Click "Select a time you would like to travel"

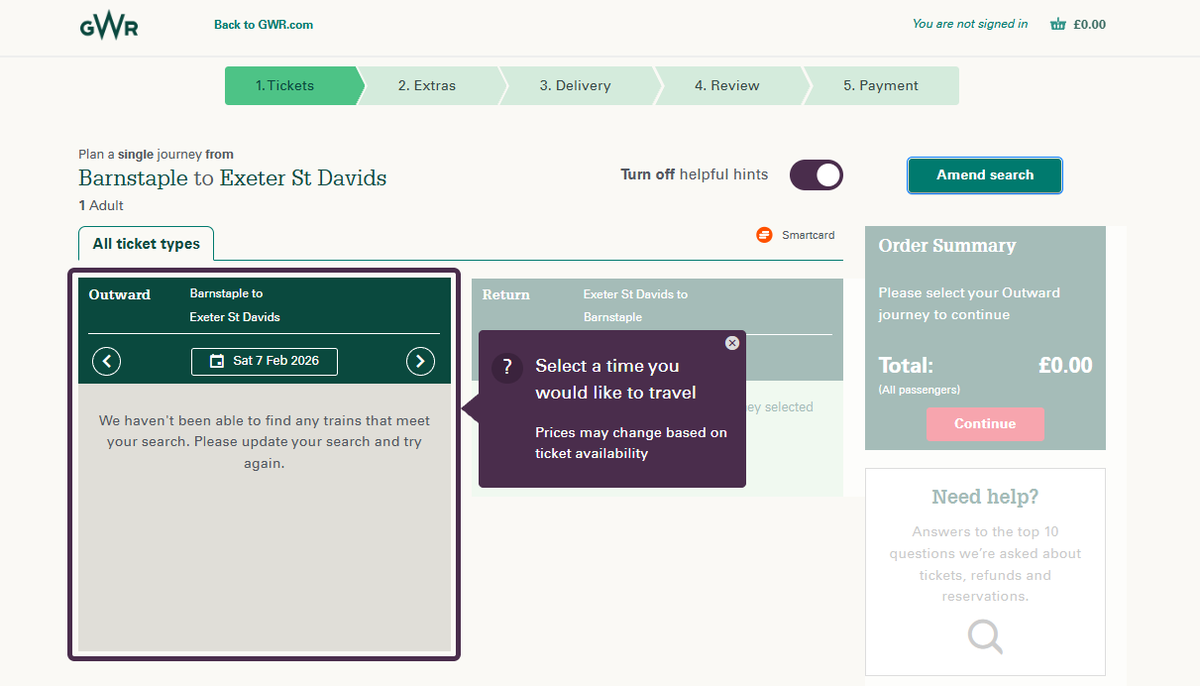(616, 380)
